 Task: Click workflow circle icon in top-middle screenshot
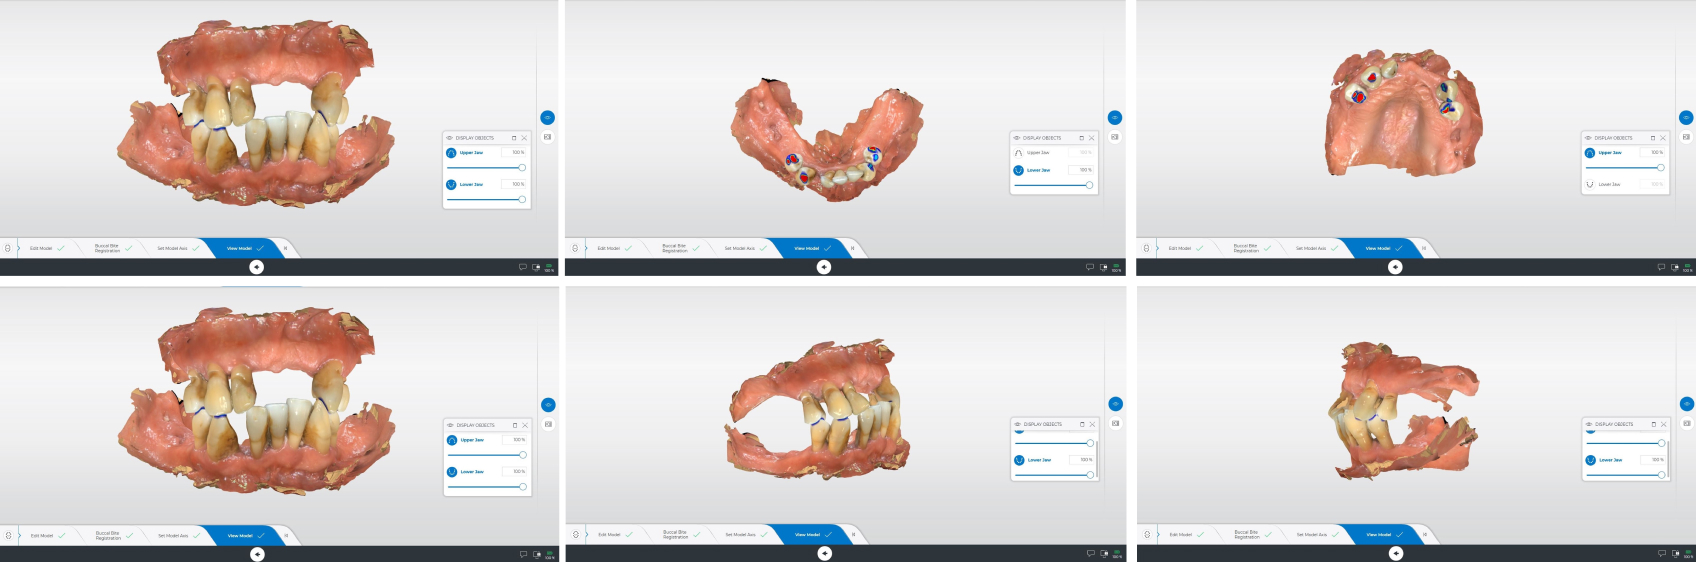click(x=575, y=248)
